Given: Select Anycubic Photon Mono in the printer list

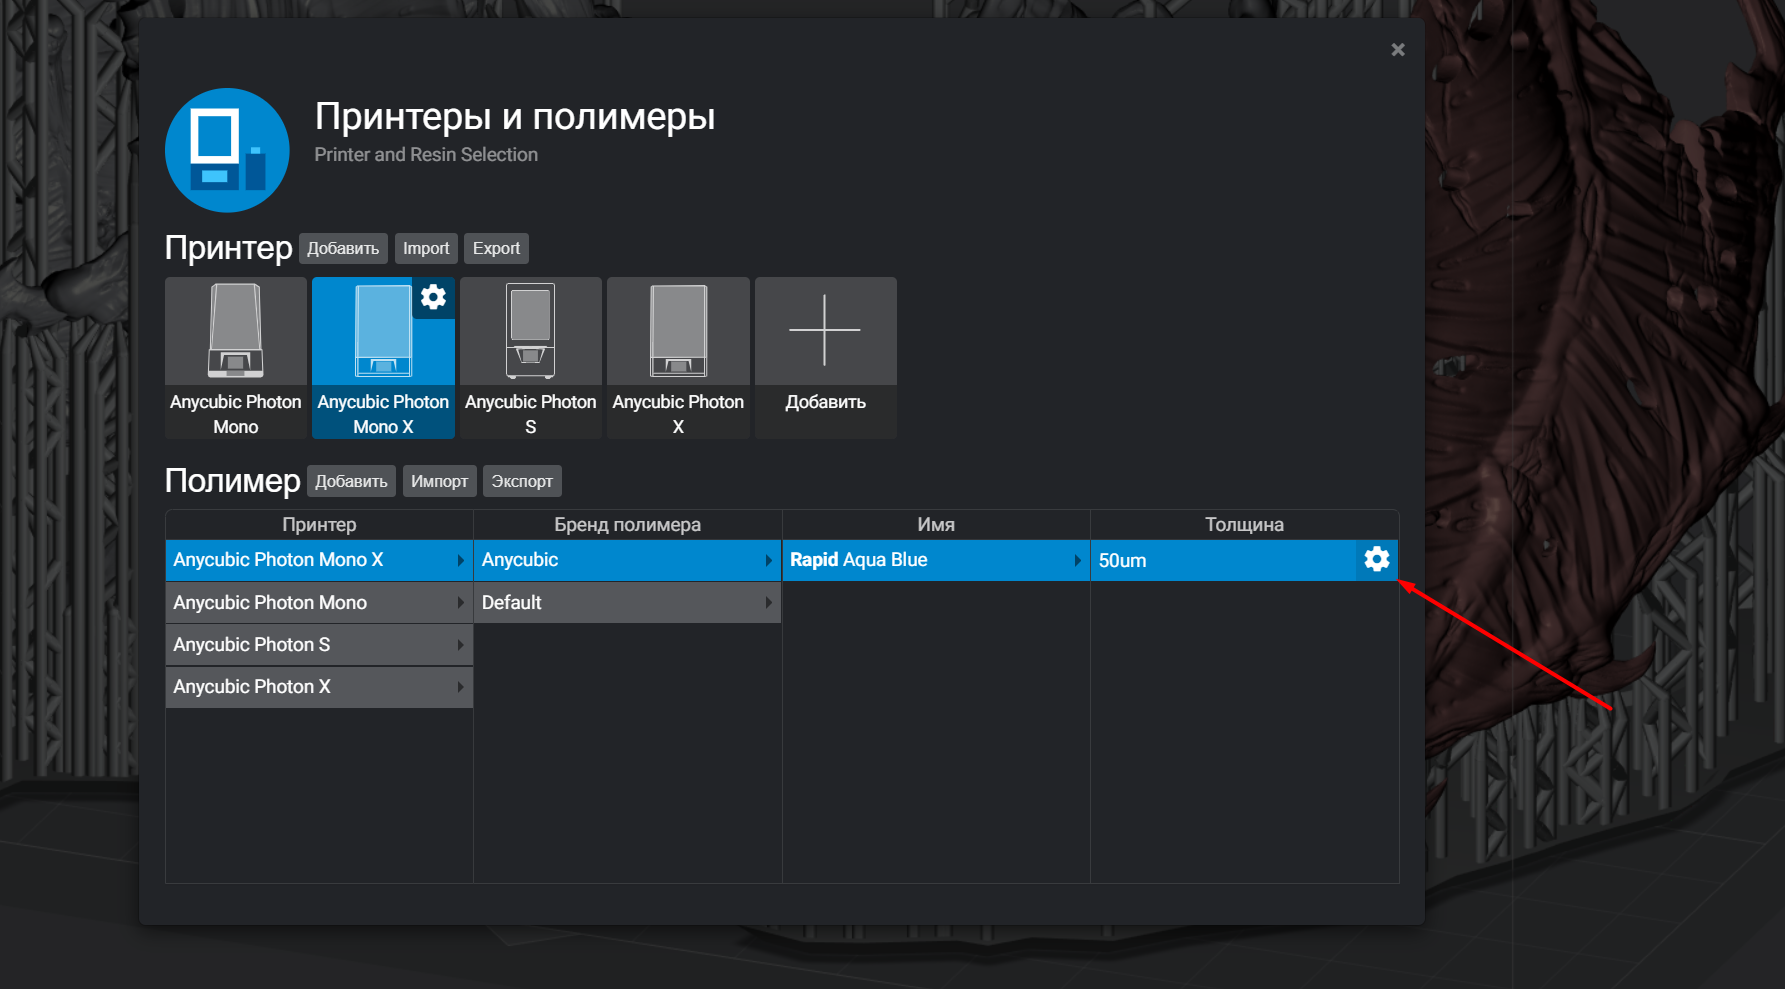Looking at the screenshot, I should (319, 603).
